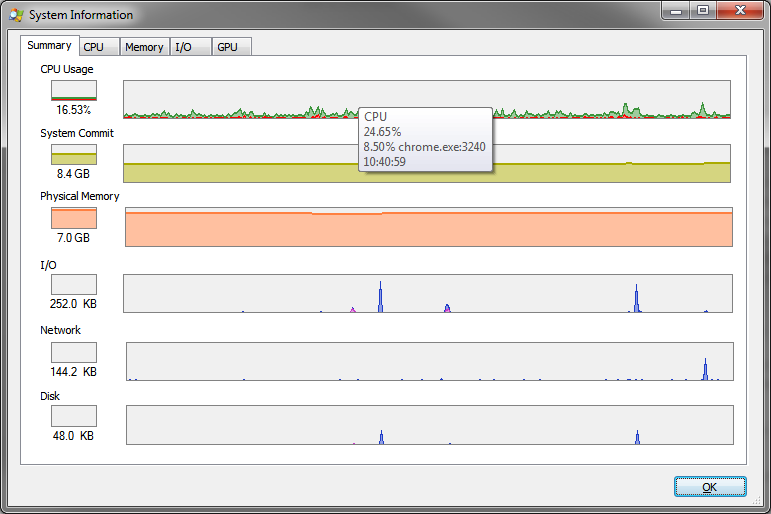Click the 7.0 GB physical memory value
This screenshot has width=771, height=514.
[x=73, y=238]
